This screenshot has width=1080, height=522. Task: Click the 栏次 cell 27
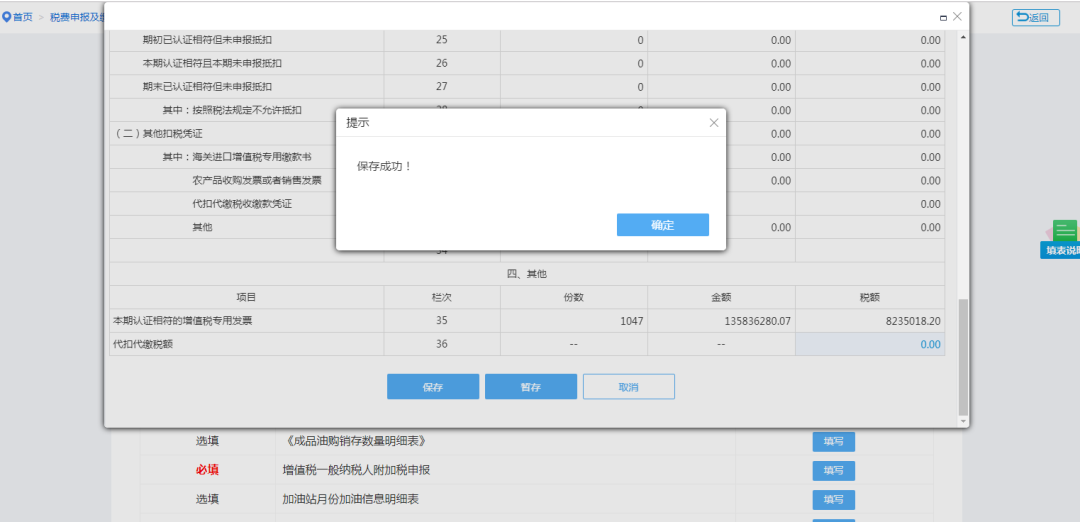[442, 87]
